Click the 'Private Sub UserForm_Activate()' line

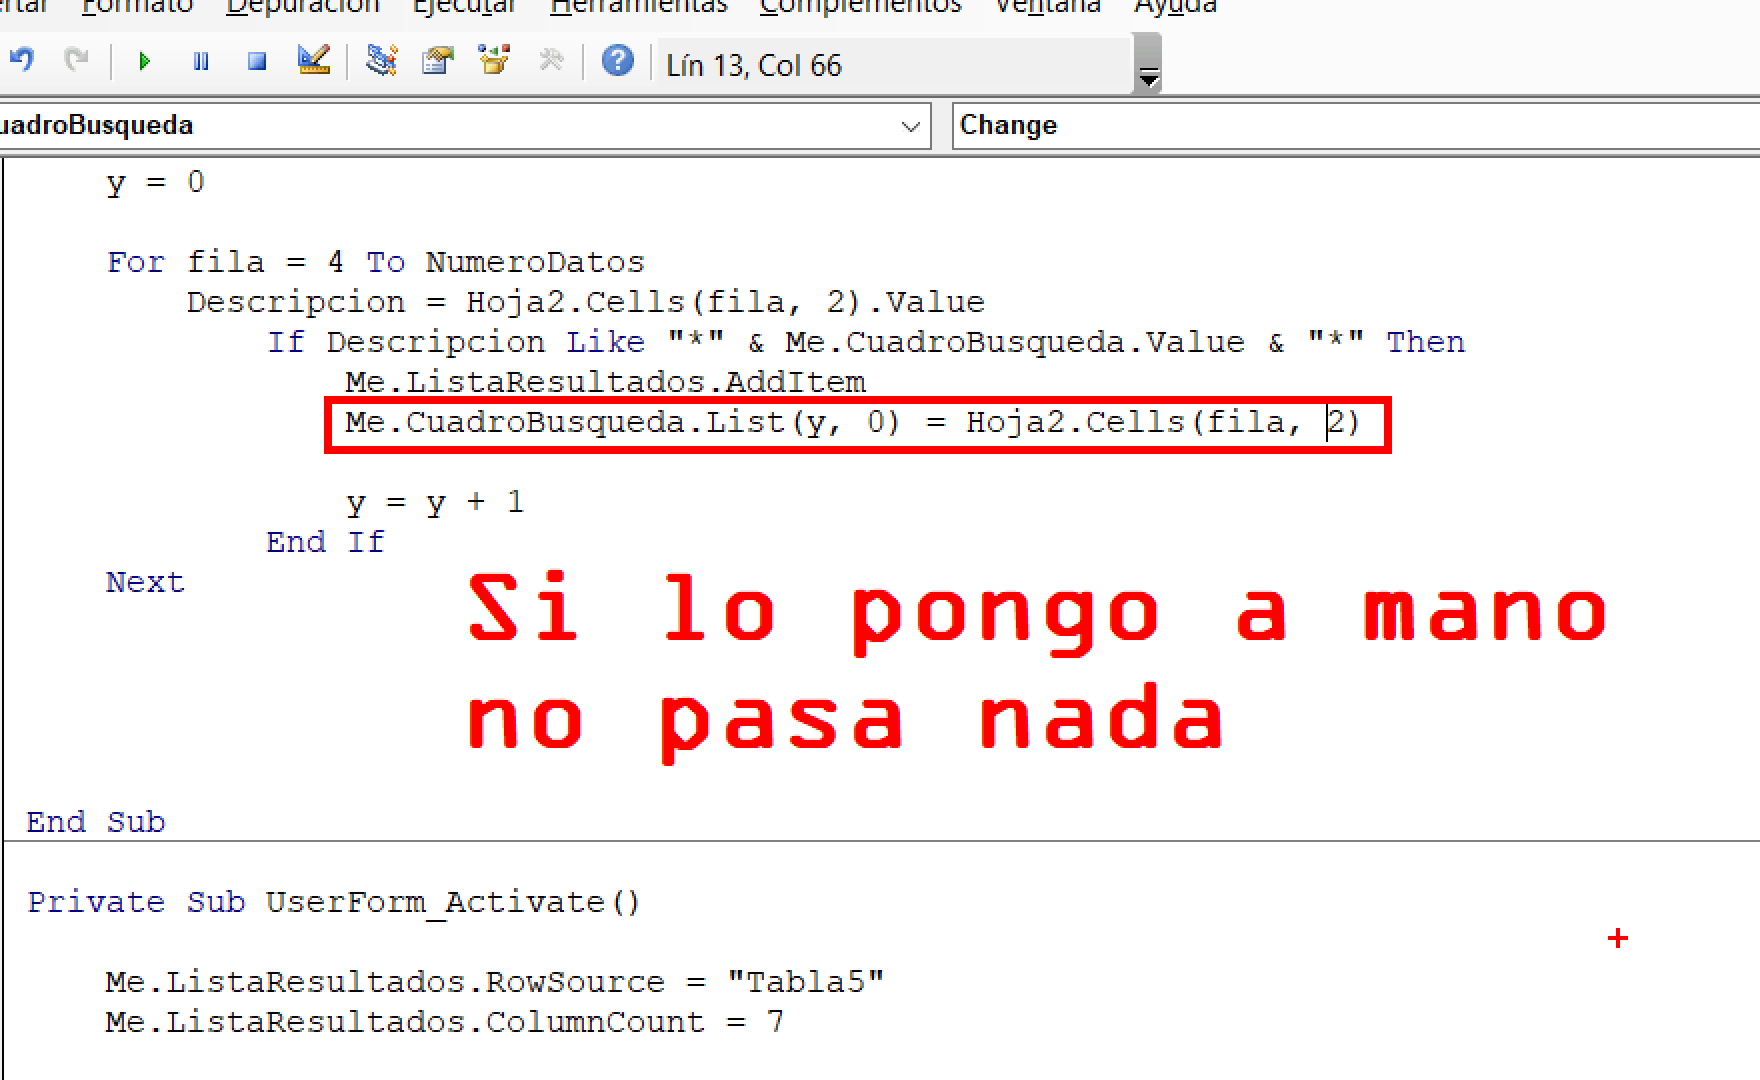pyautogui.click(x=334, y=903)
